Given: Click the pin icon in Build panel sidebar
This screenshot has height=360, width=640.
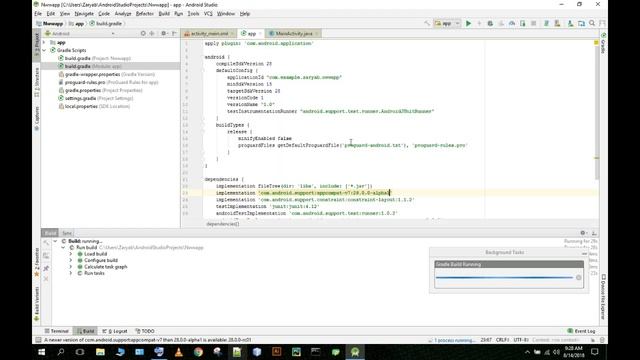Looking at the screenshot, I should coord(46,268).
